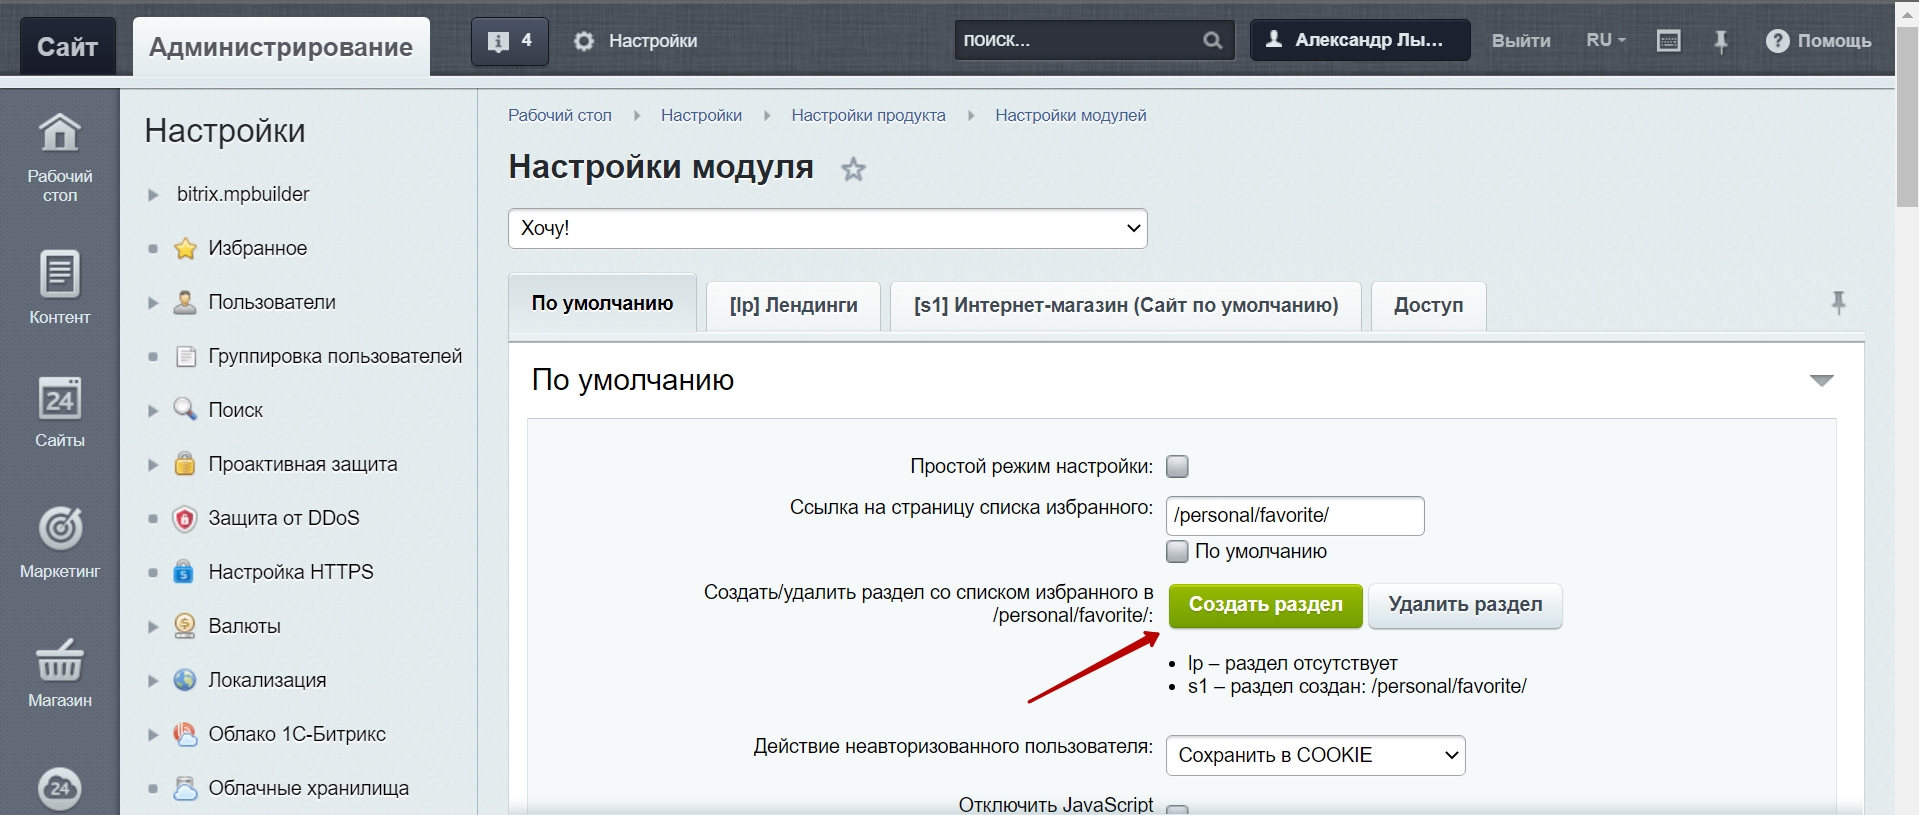Image resolution: width=1919 pixels, height=815 pixels.
Task: Switch to the Доступ tab
Action: pos(1427,305)
